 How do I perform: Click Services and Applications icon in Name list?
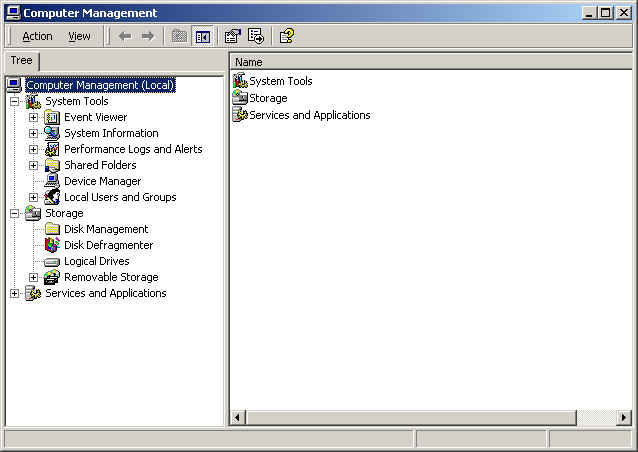240,115
